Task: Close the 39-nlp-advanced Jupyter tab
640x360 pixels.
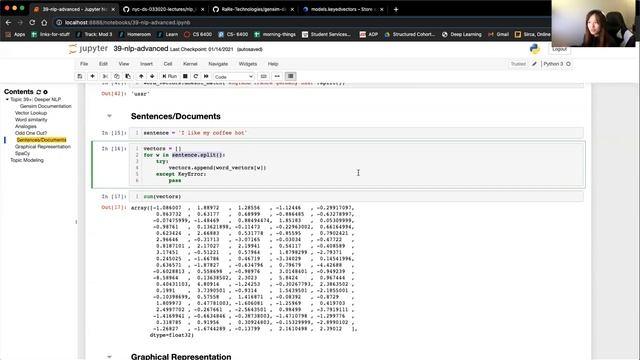Action: coord(113,9)
